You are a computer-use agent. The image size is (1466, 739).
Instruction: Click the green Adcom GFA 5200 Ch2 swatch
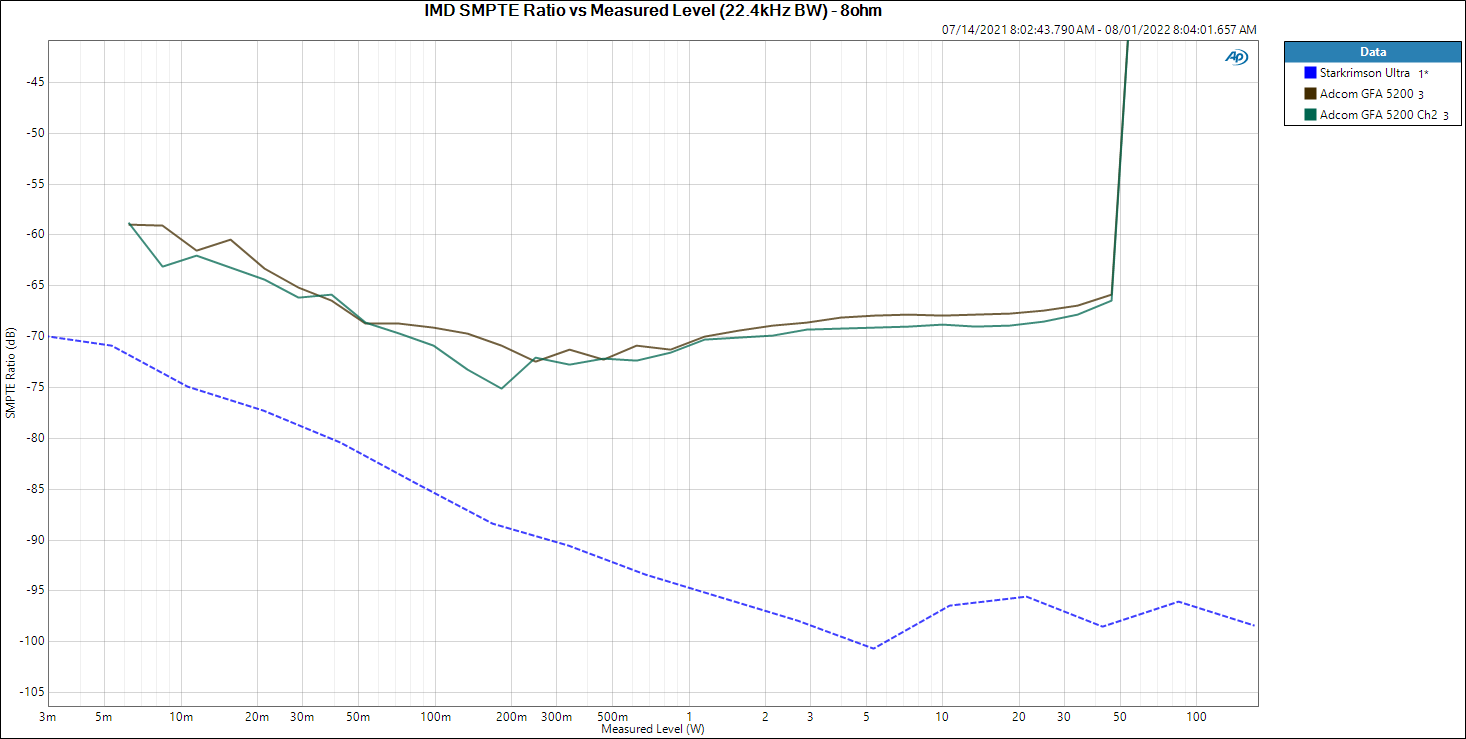coord(1310,115)
